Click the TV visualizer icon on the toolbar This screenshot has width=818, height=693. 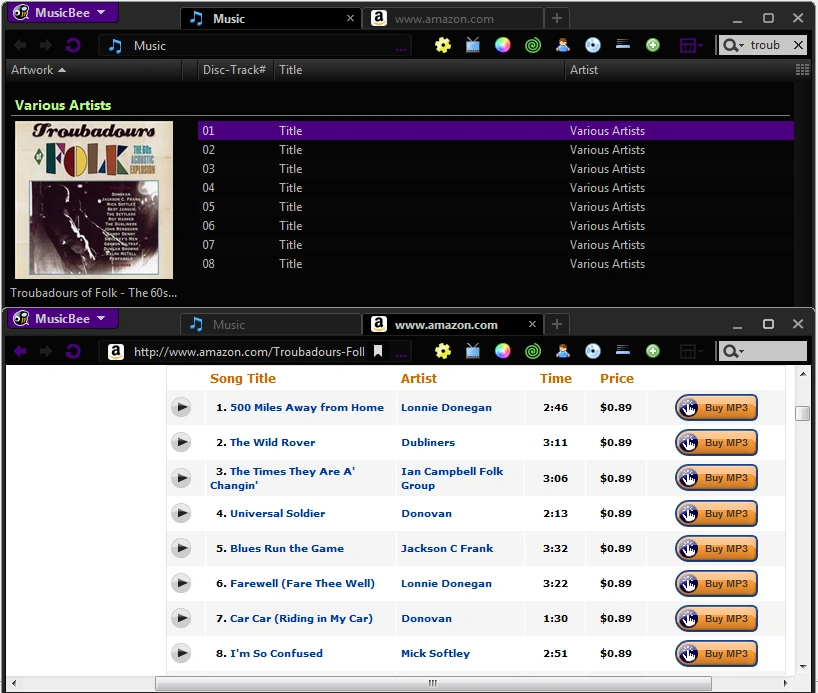[473, 45]
